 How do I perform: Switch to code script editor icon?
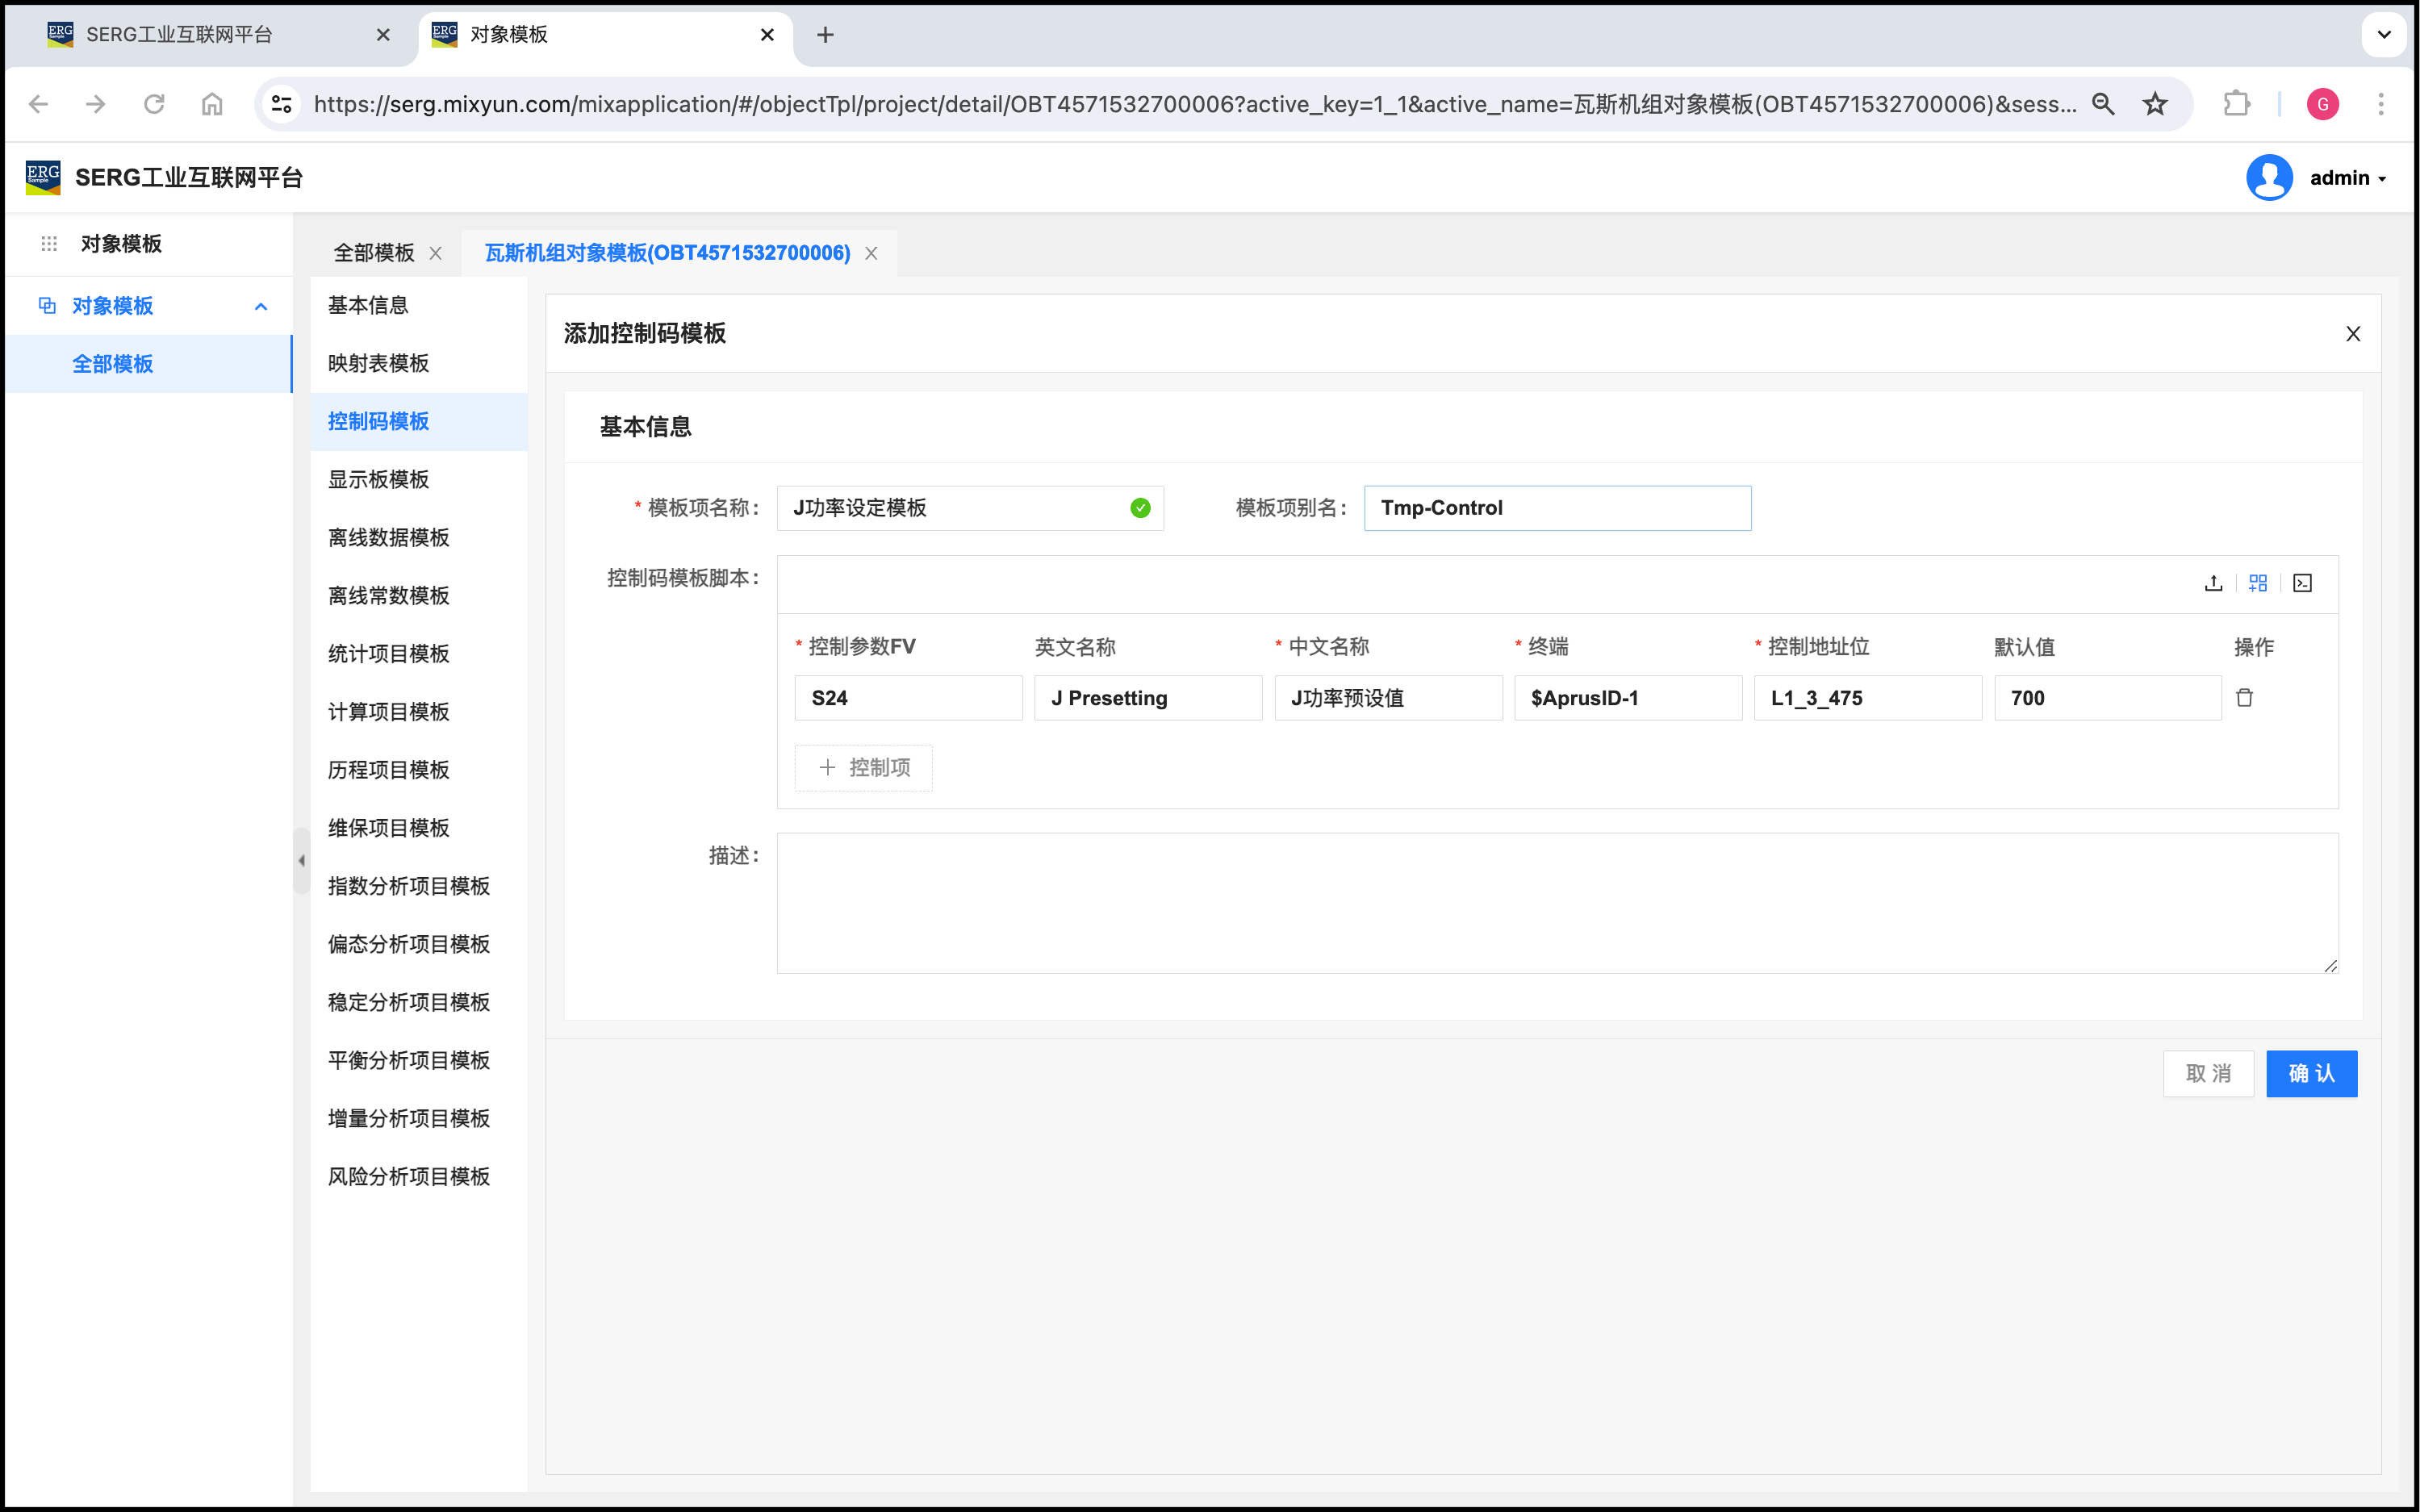tap(2302, 583)
